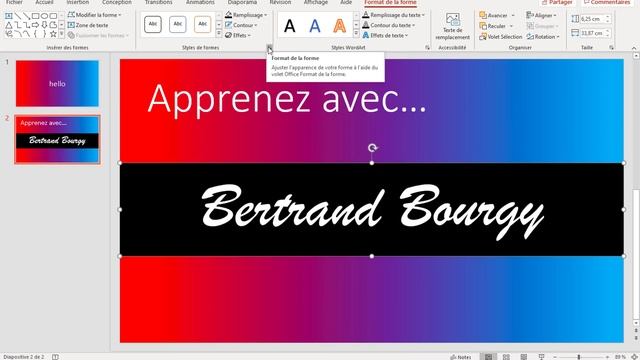Switch to Accueil tab
This screenshot has width=640, height=360.
(44, 2)
